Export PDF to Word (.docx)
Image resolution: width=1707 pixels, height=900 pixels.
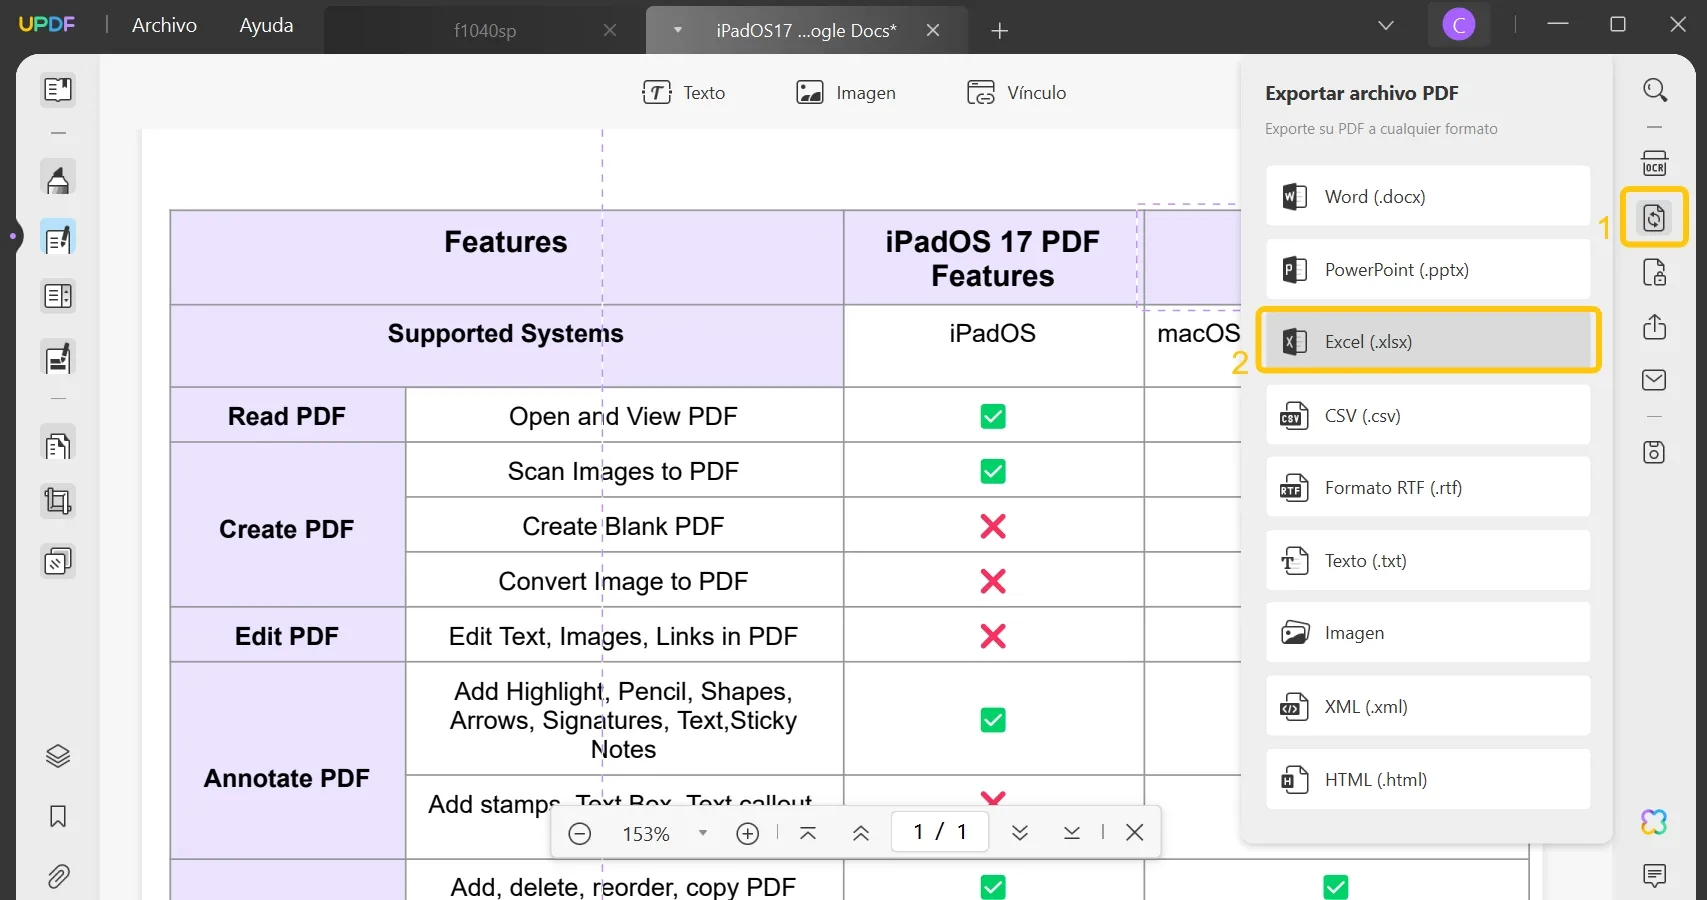pyautogui.click(x=1428, y=196)
